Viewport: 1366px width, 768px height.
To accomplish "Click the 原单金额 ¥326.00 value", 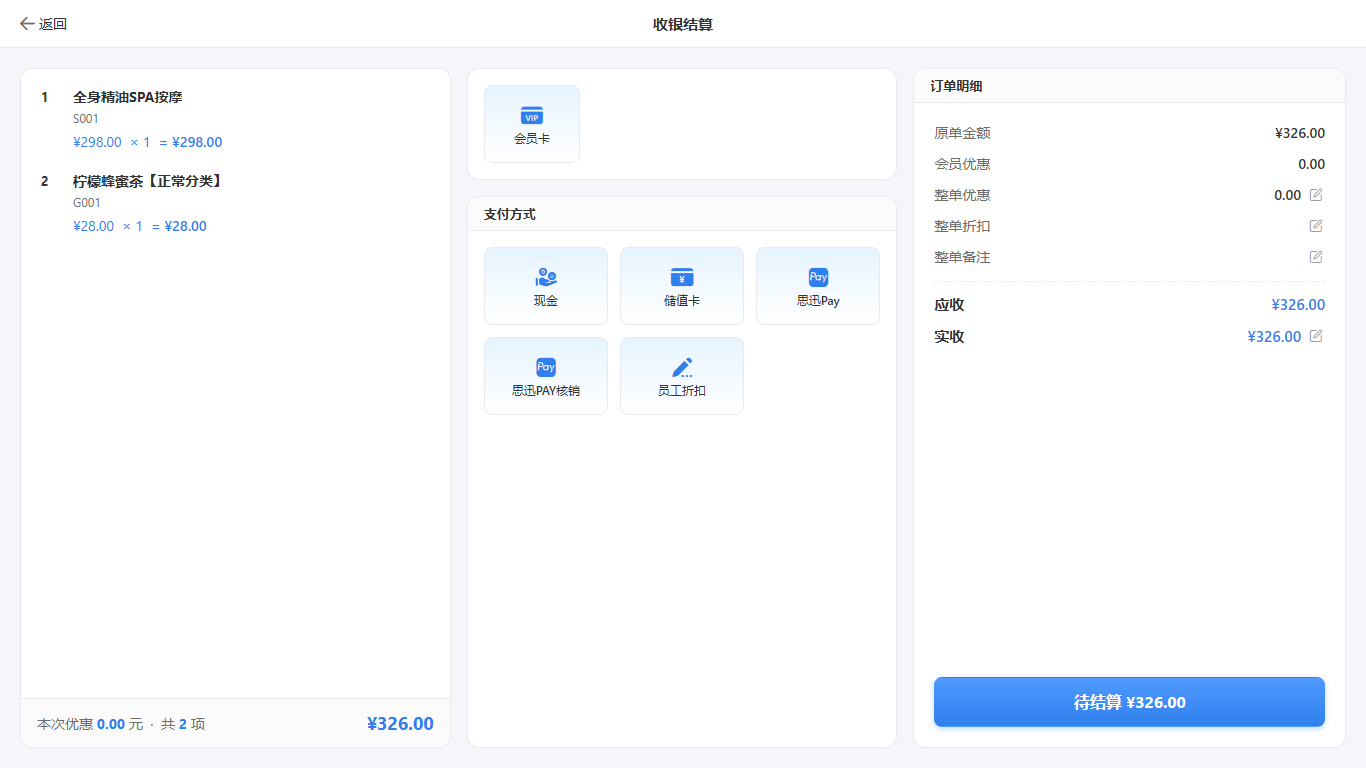I will pos(1300,133).
